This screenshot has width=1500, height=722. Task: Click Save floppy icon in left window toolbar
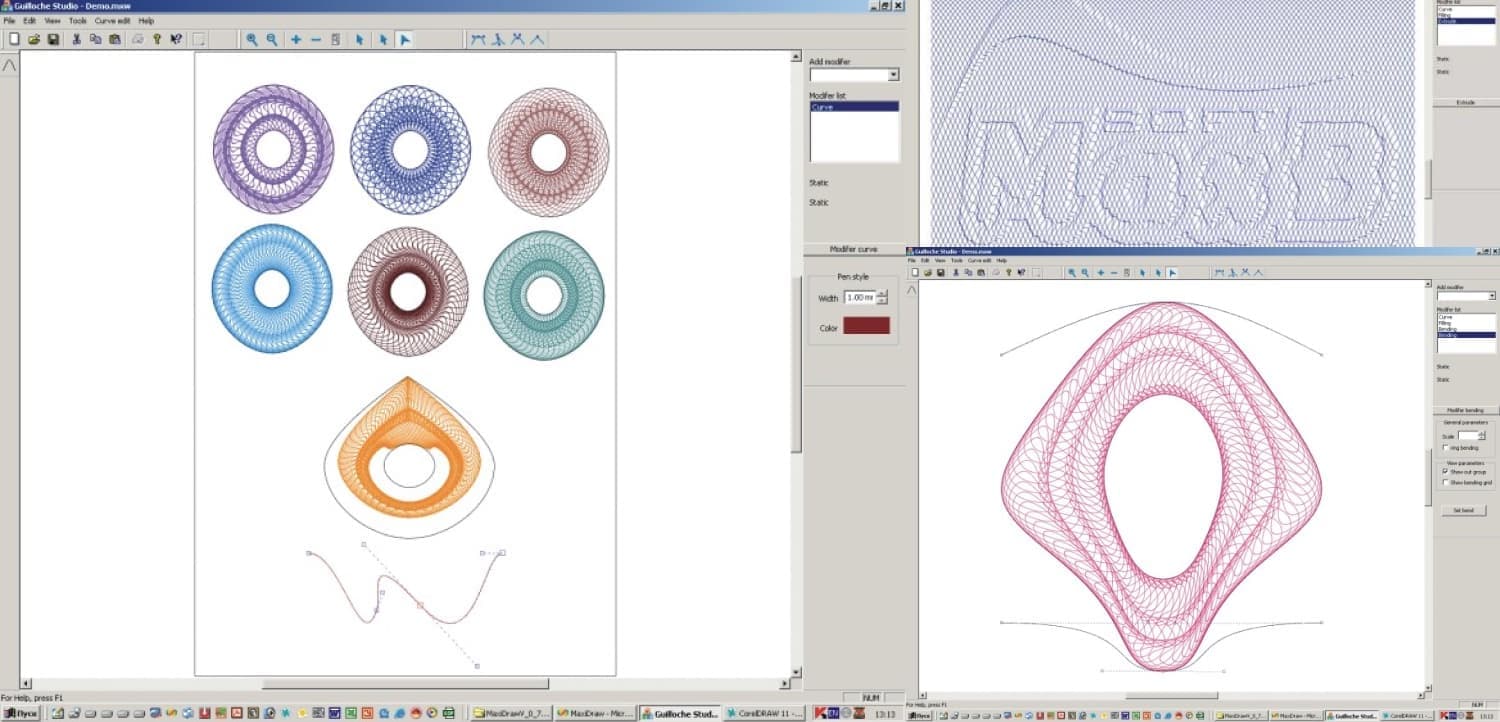[53, 39]
